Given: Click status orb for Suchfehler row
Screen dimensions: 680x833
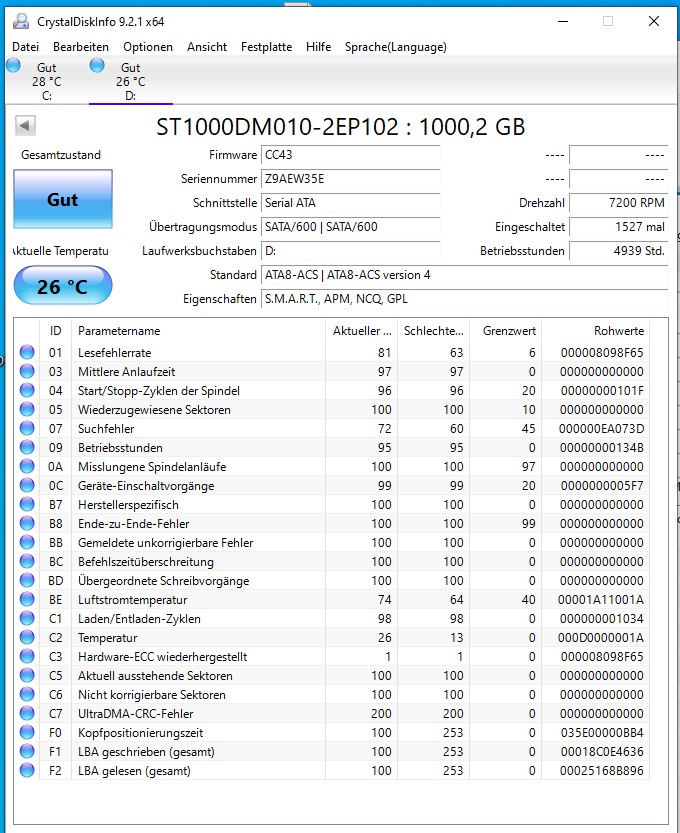Looking at the screenshot, I should click(27, 428).
